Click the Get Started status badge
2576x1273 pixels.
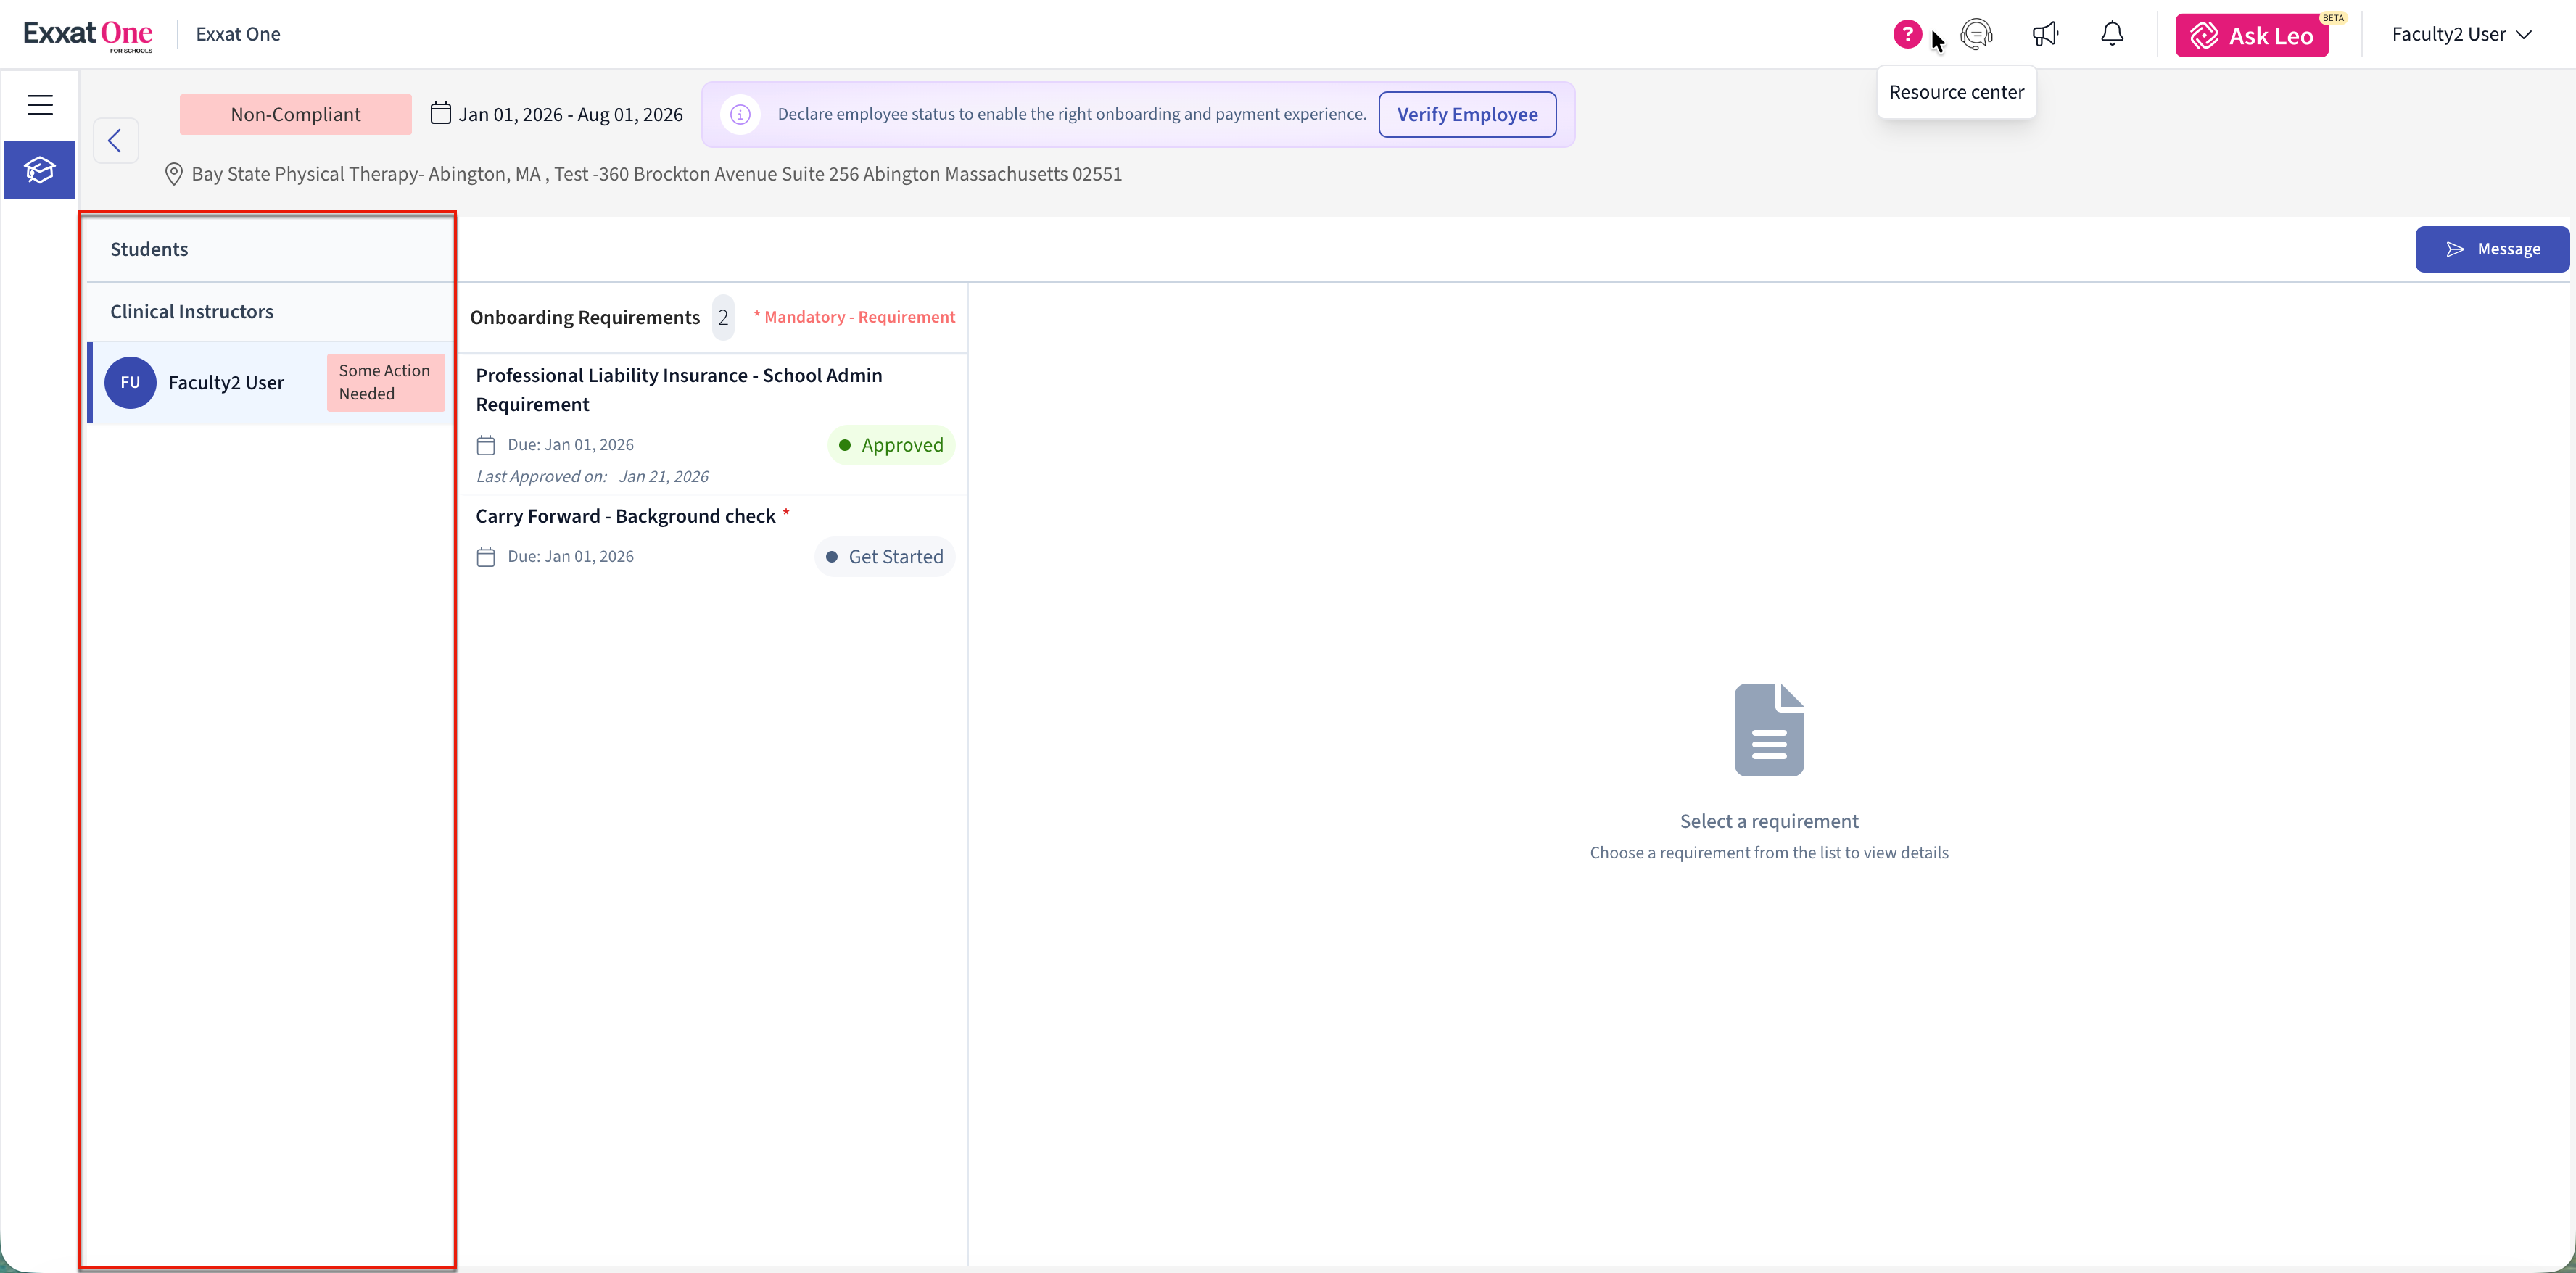[x=884, y=557]
